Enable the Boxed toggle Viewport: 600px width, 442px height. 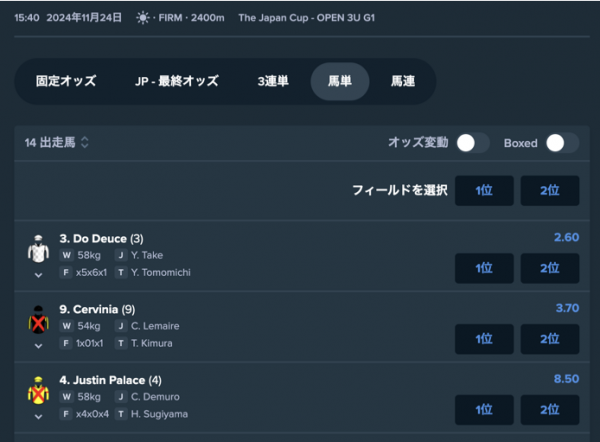(562, 143)
